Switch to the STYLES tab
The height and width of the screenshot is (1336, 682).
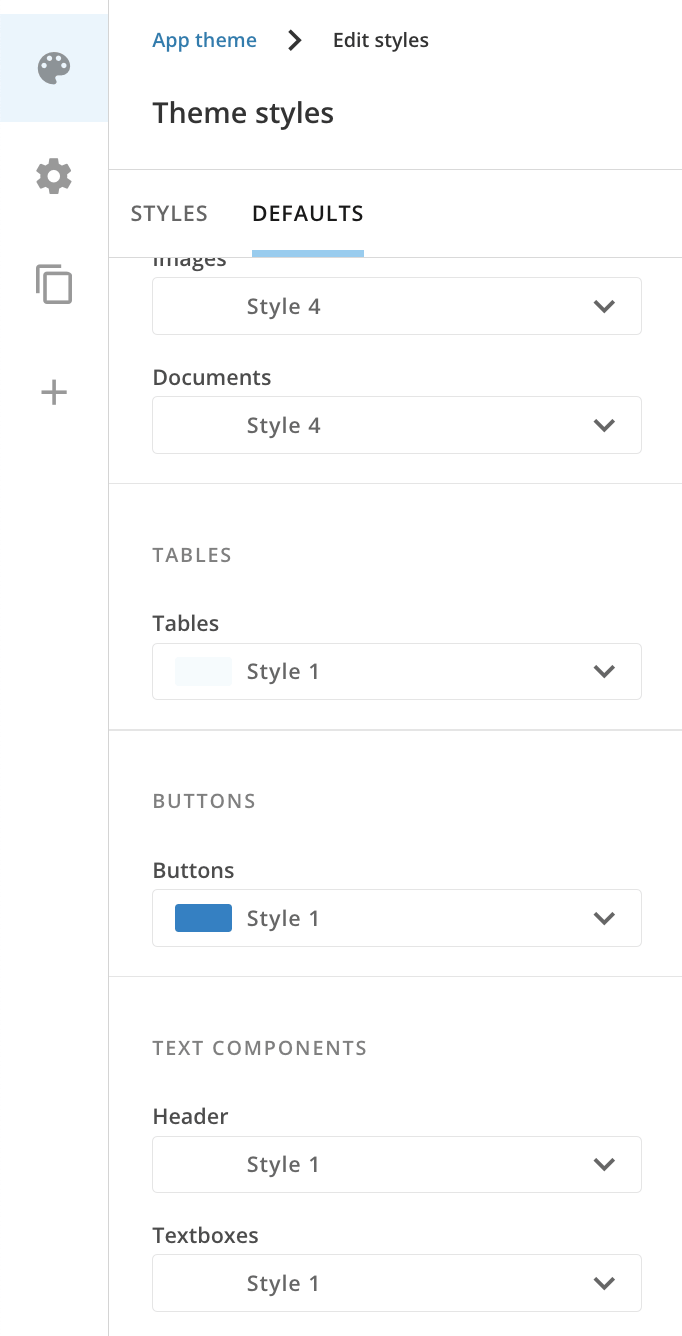pyautogui.click(x=170, y=213)
